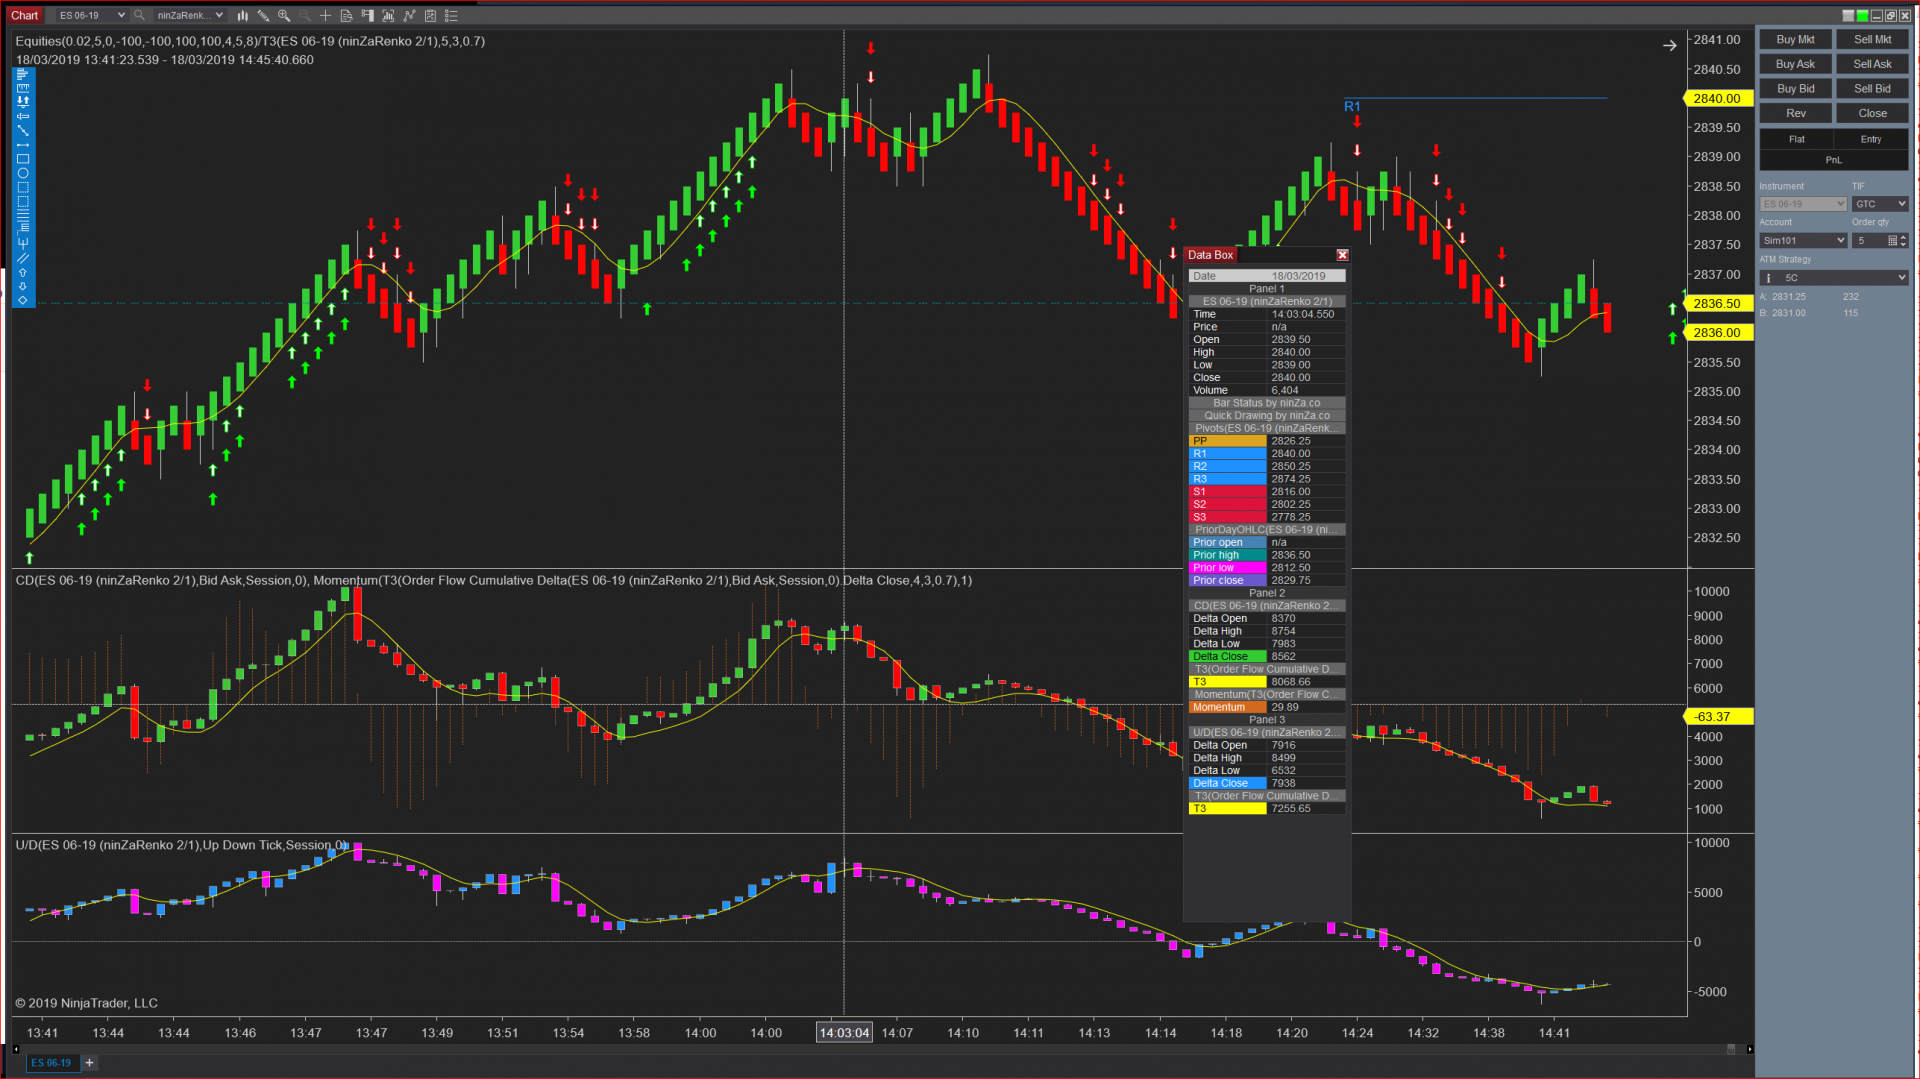Click the Entry cell in Chart Trader
This screenshot has height=1079, width=1920.
tap(1871, 139)
